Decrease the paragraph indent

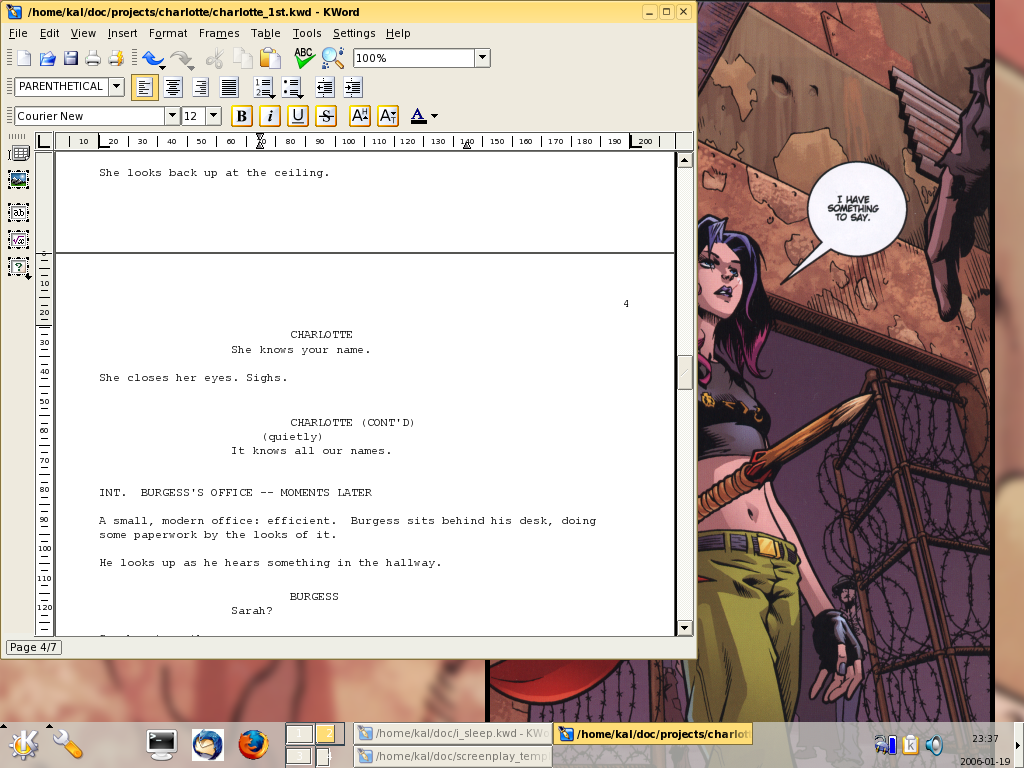(x=325, y=87)
